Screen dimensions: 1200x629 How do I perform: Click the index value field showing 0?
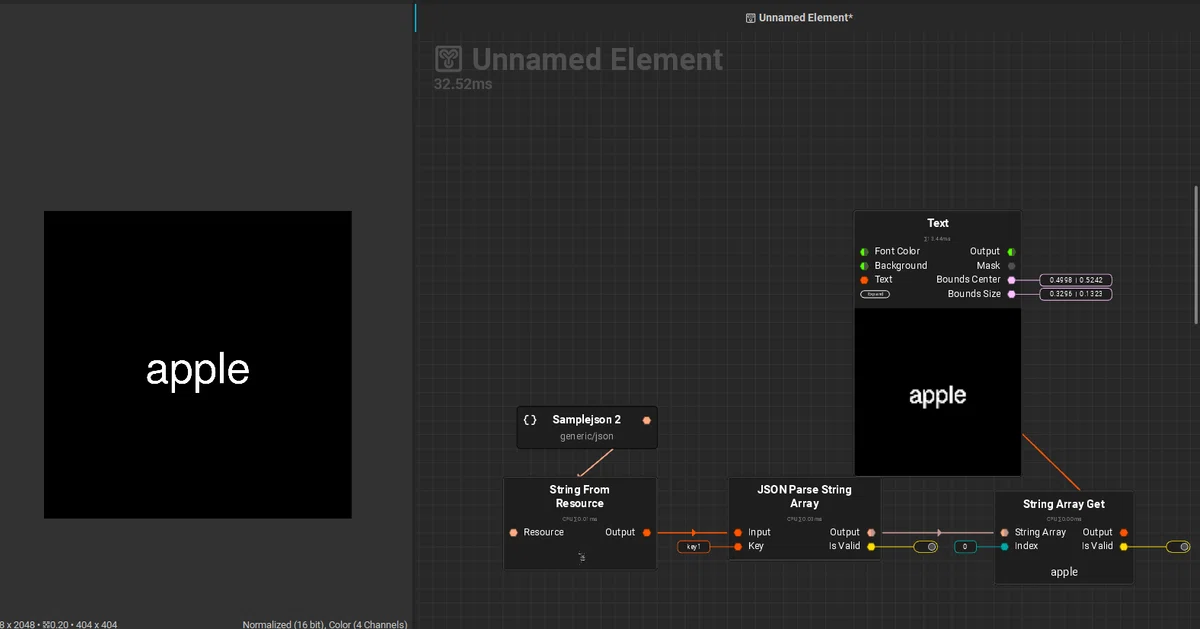click(x=965, y=547)
